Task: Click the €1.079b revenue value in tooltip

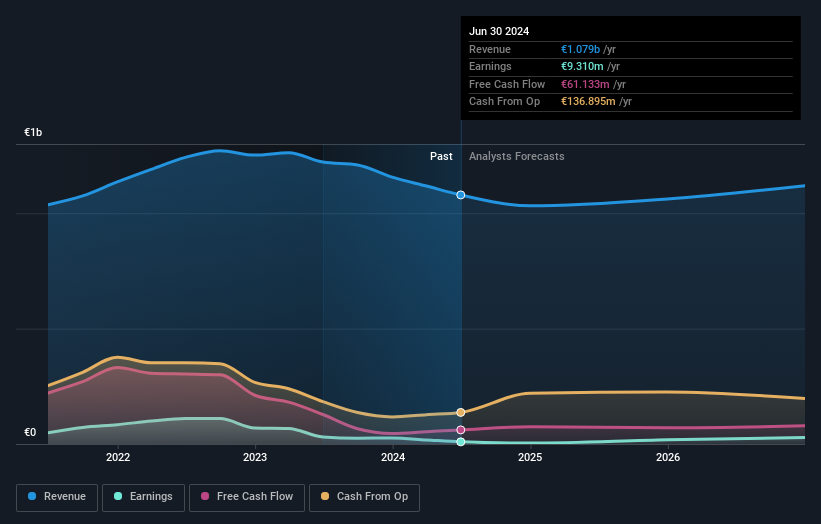Action: 581,49
